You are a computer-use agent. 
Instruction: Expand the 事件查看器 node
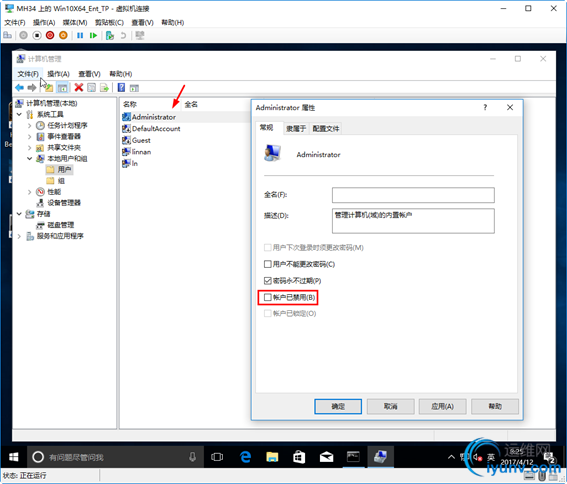point(30,136)
